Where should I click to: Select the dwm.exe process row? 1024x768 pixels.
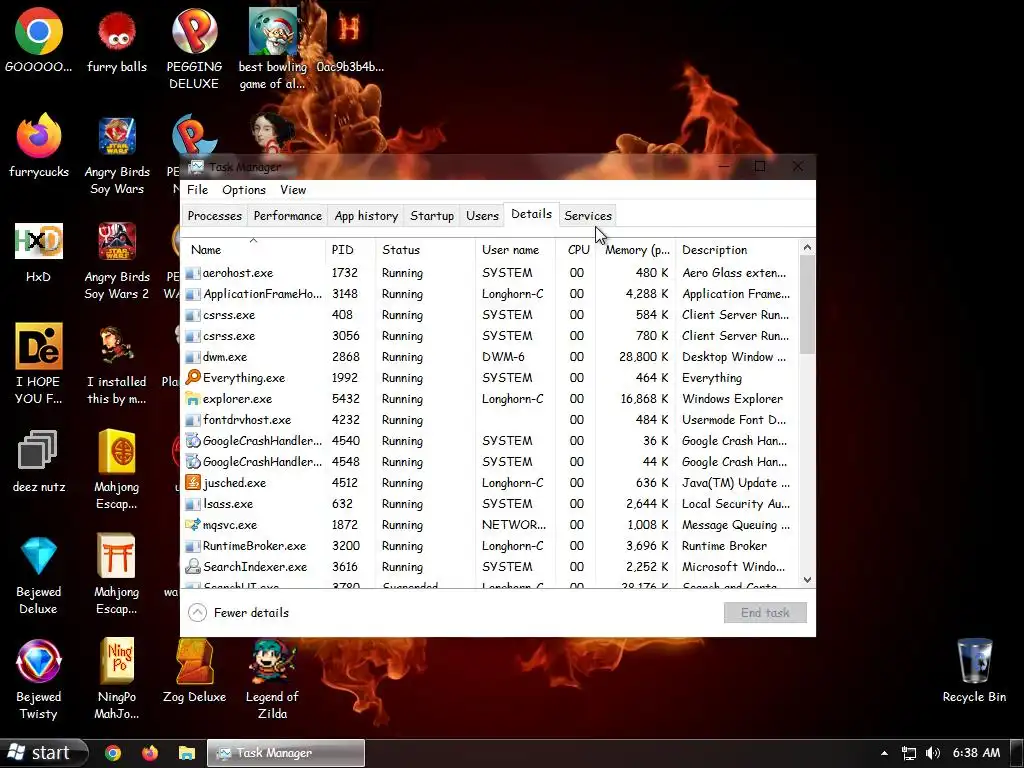pos(490,357)
